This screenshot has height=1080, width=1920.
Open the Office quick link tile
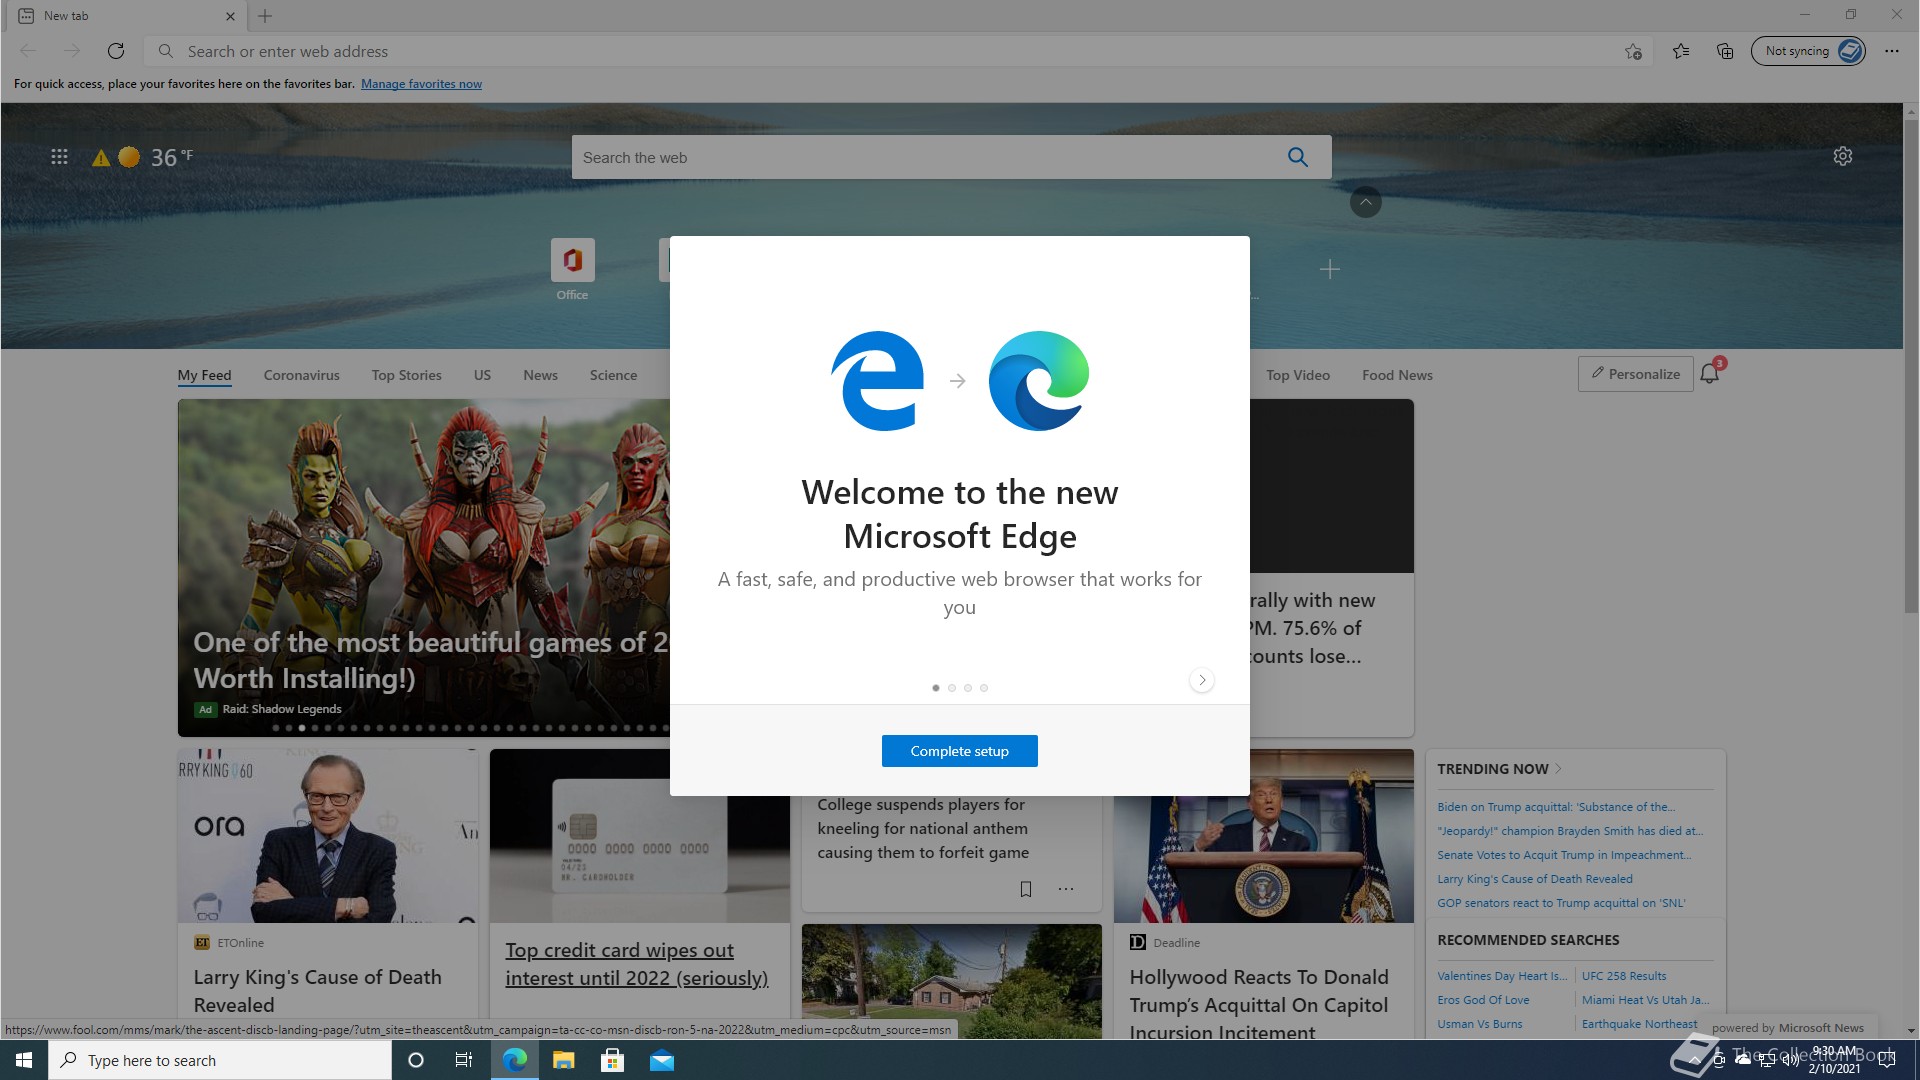click(572, 269)
